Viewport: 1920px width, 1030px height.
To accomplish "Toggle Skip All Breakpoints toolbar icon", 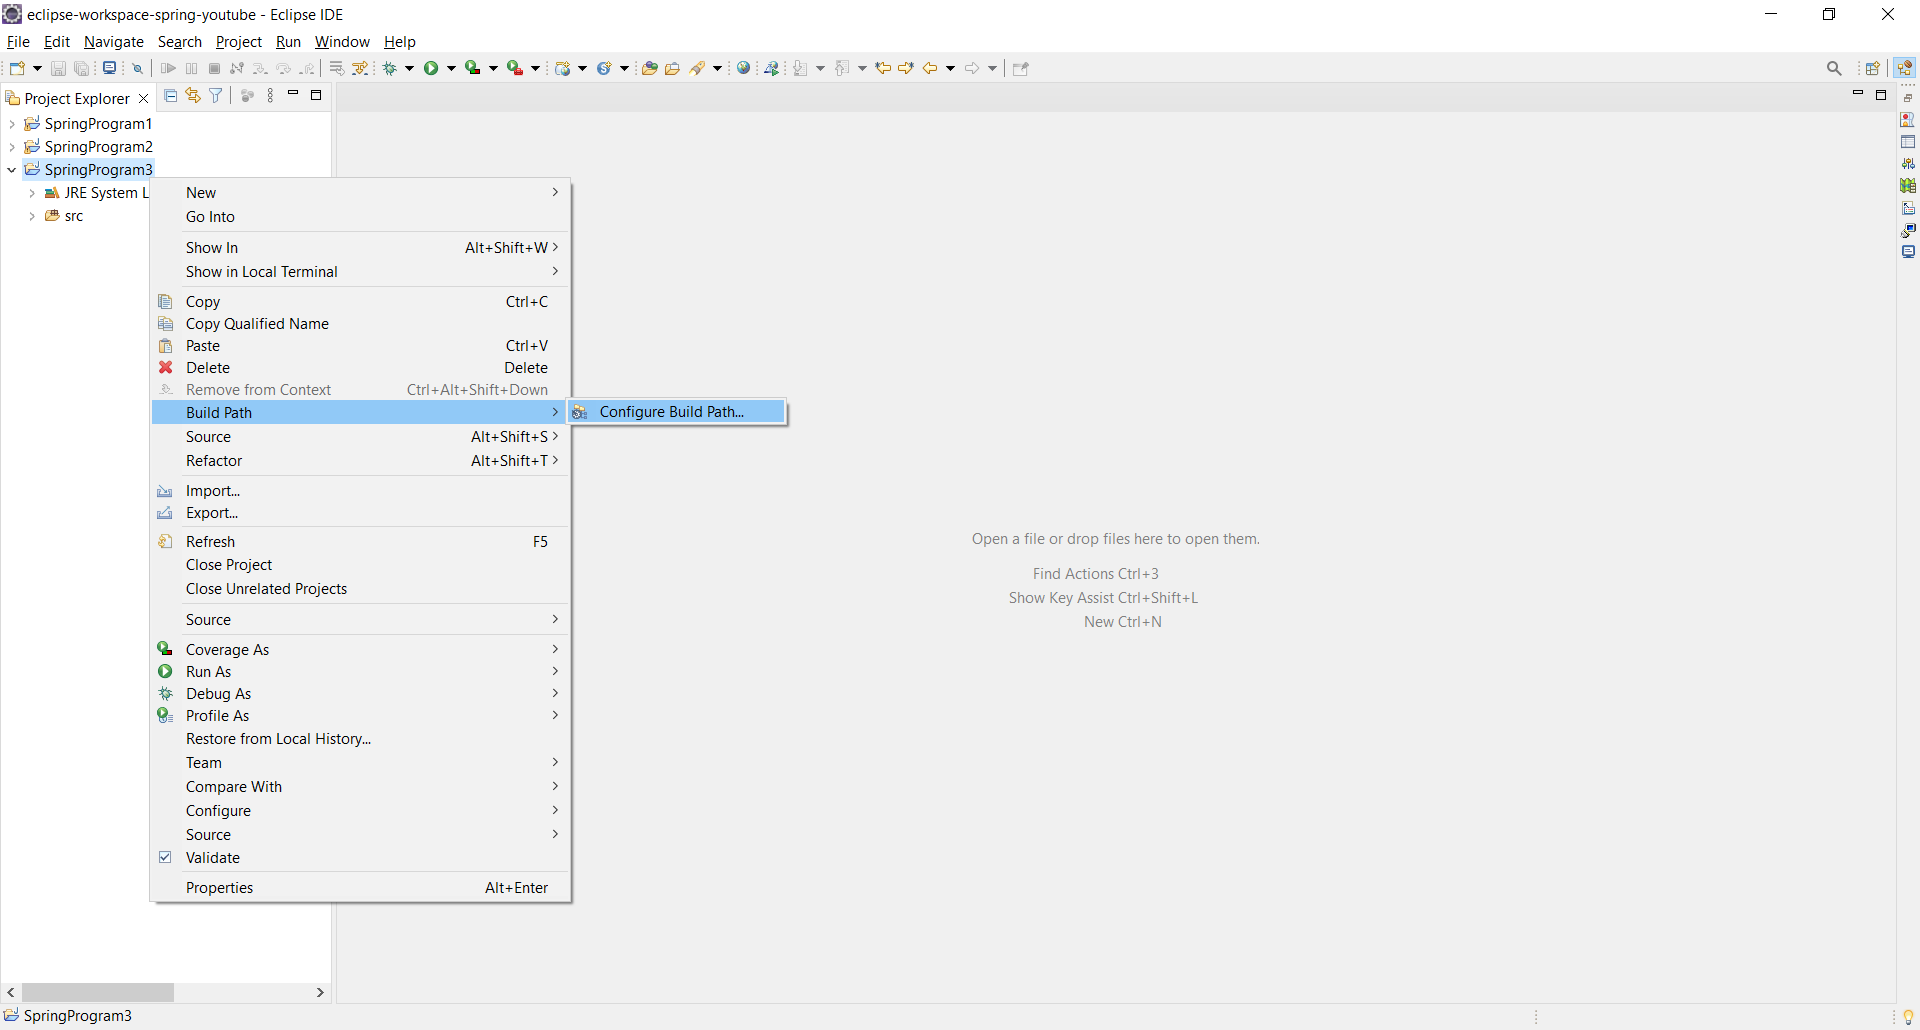I will 138,68.
